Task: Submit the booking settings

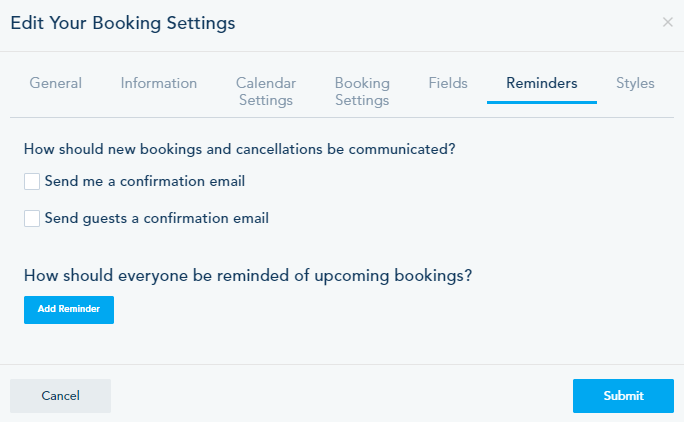Action: pos(623,396)
